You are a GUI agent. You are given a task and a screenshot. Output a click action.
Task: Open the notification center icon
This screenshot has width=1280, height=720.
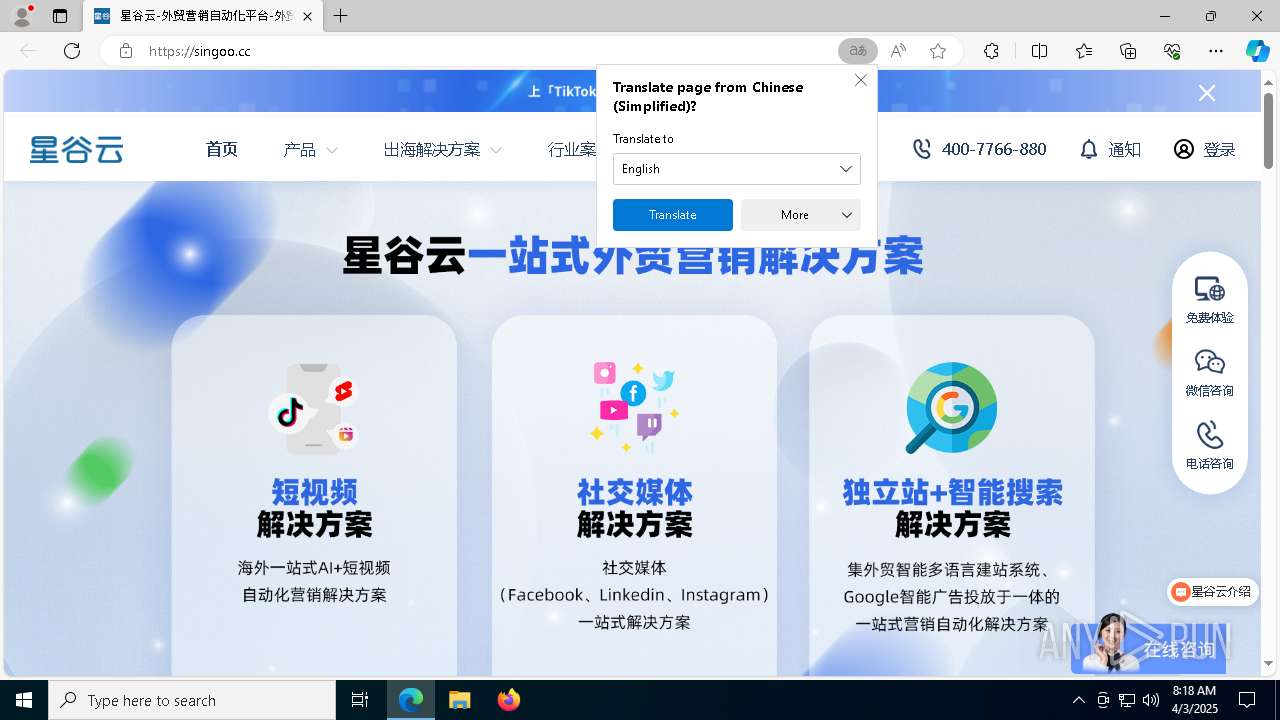1247,700
